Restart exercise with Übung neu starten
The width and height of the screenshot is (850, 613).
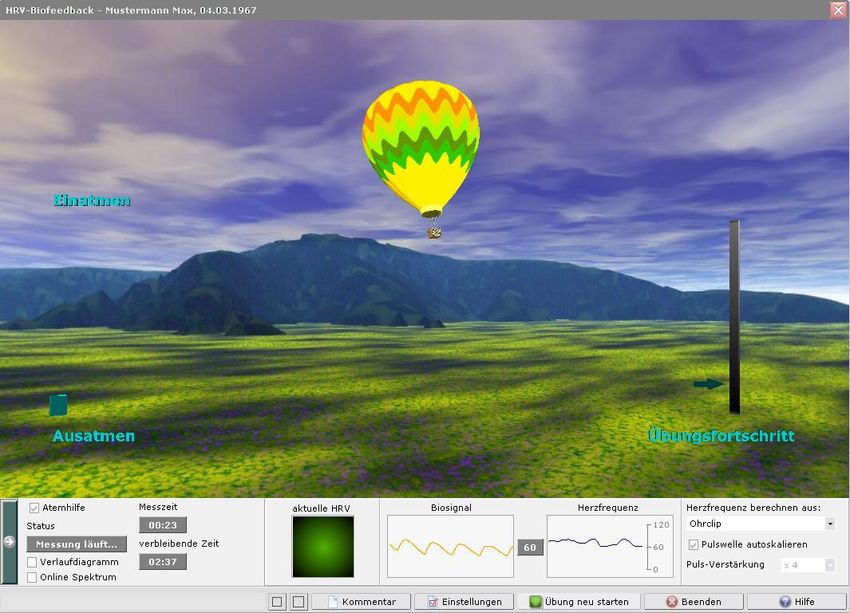tap(579, 602)
